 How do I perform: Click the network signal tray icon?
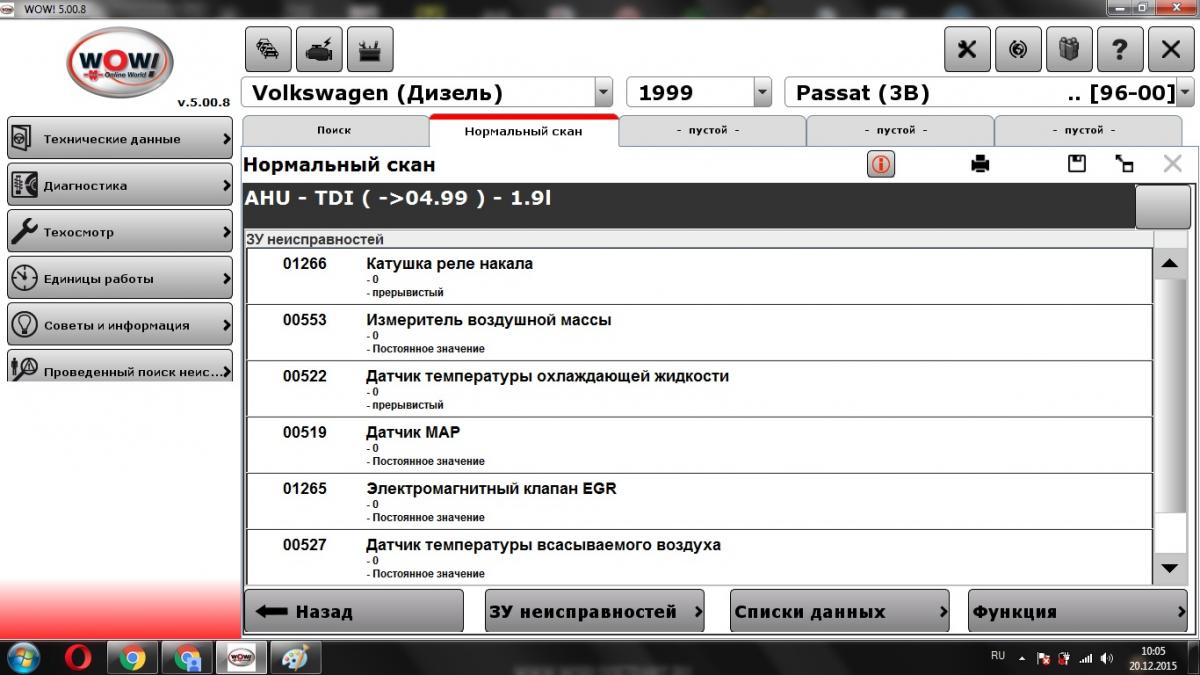1085,659
